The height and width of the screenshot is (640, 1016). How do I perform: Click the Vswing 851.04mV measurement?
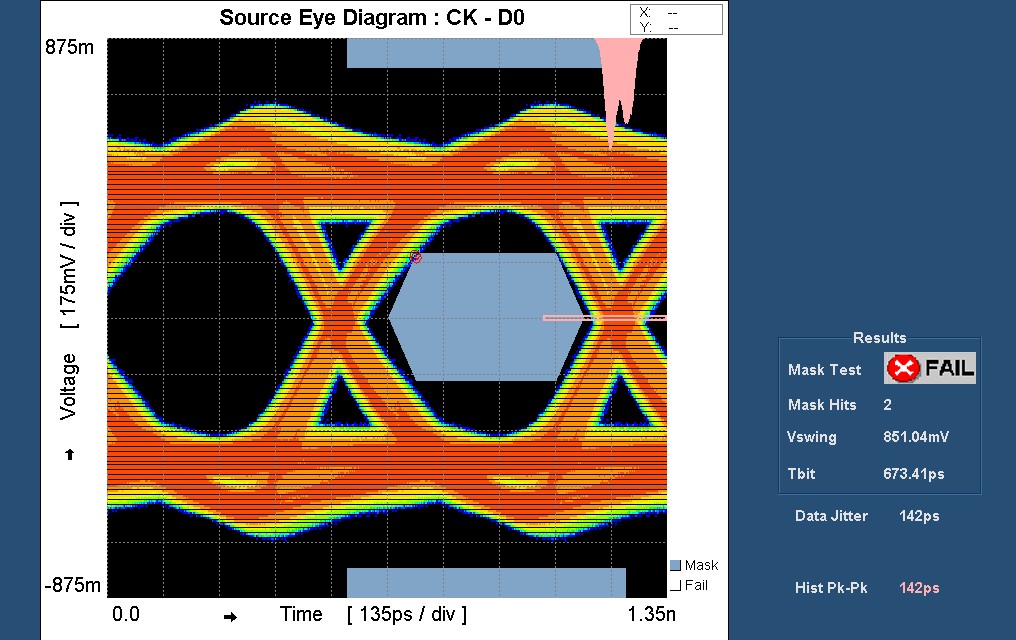click(915, 437)
